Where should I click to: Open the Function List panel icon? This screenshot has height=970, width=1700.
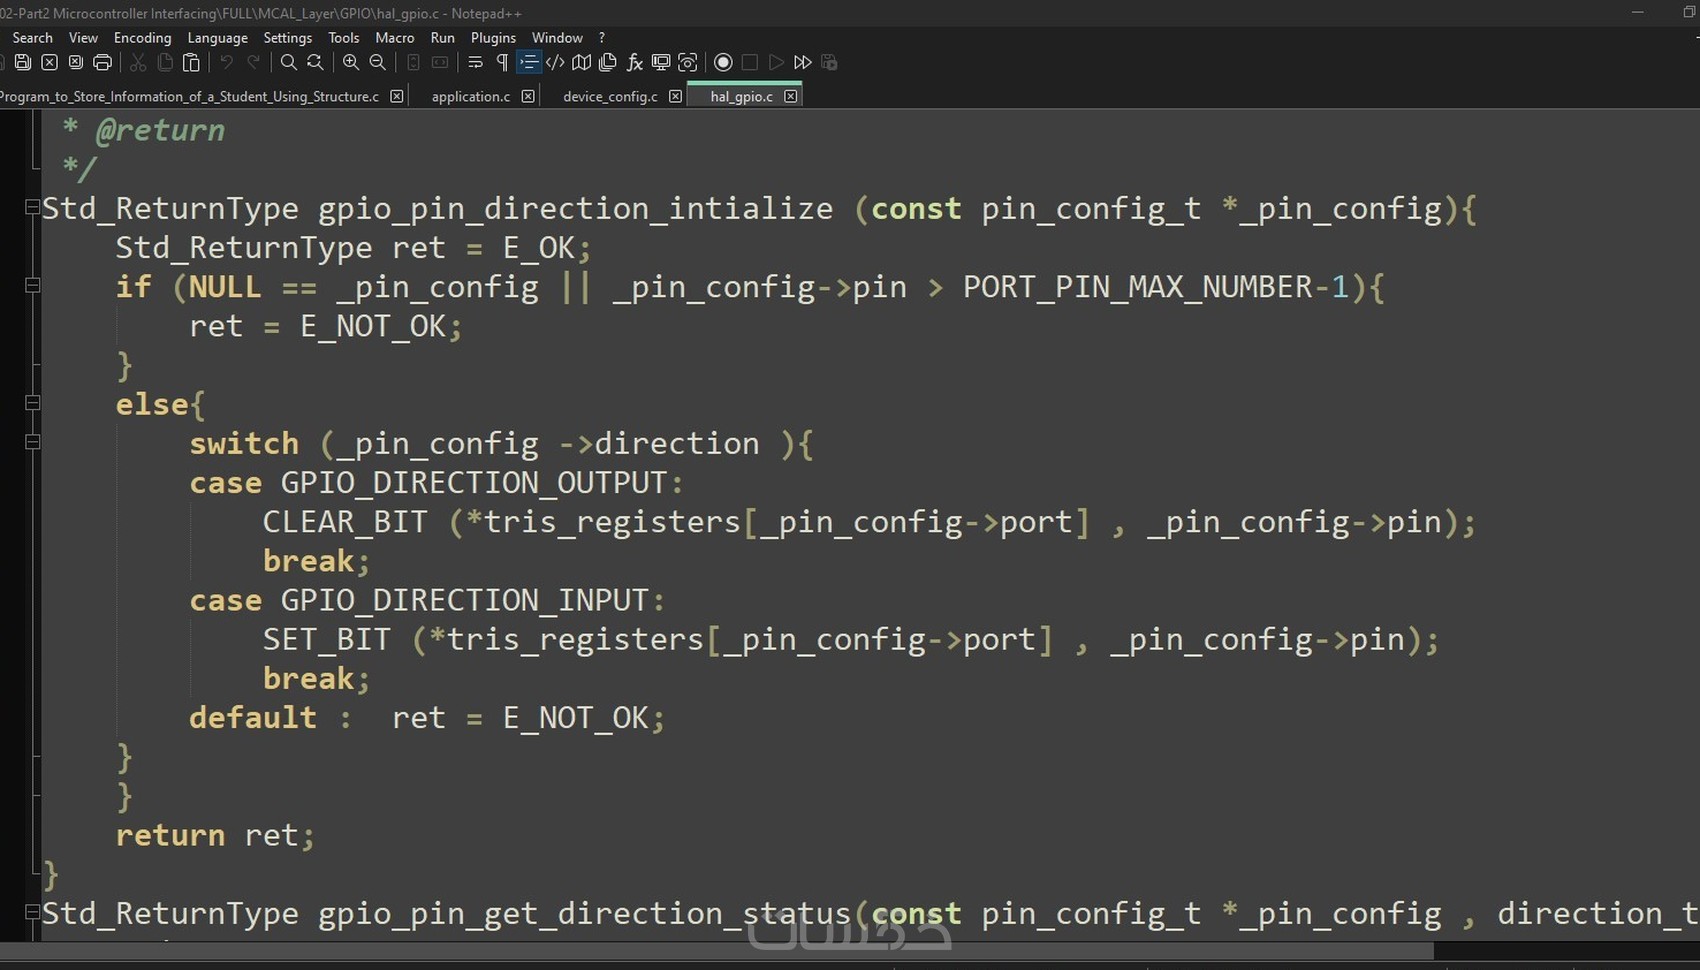634,62
